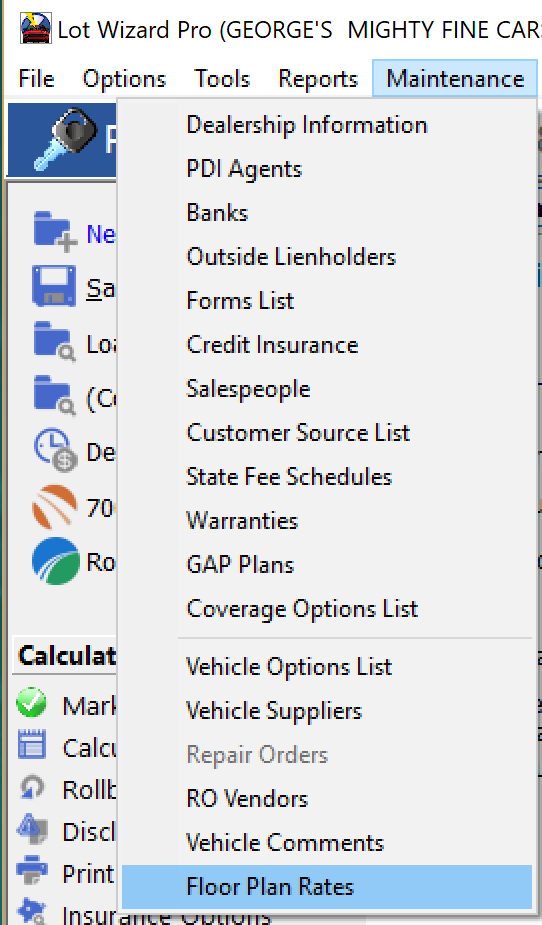Viewport: 542px width, 925px height.
Task: Click the Rollback arrow icon
Action: pos(32,788)
